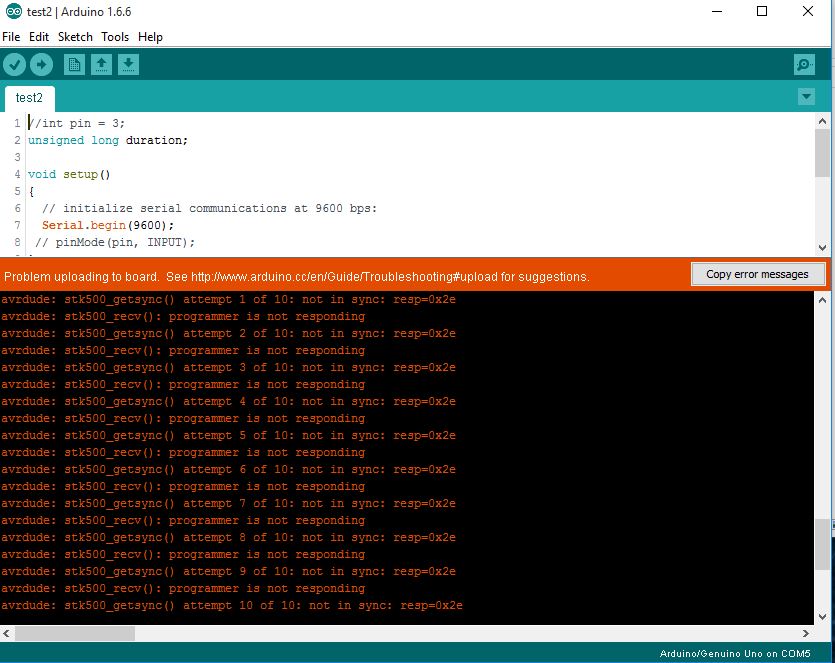Image resolution: width=835 pixels, height=663 pixels.
Task: Click the console scroll down arrow
Action: click(822, 617)
